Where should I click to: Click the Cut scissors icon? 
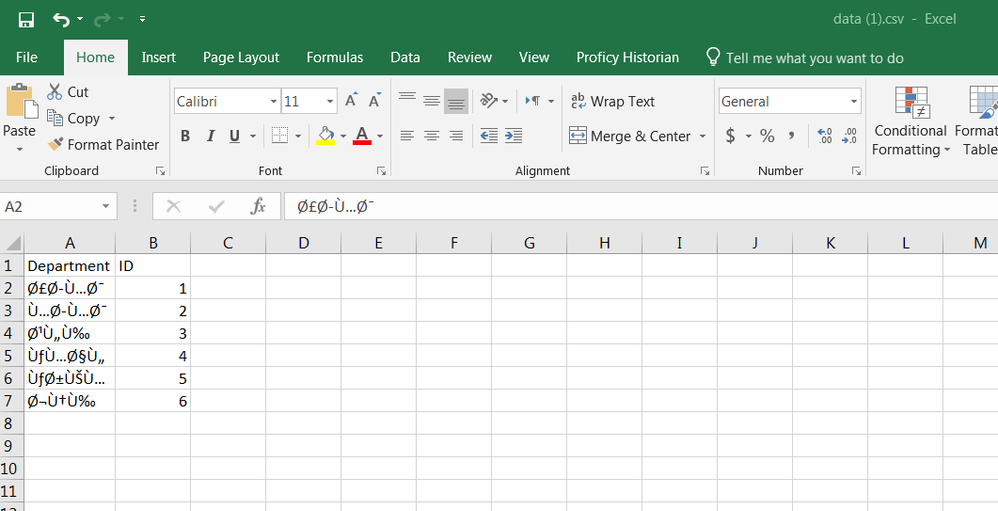coord(54,92)
